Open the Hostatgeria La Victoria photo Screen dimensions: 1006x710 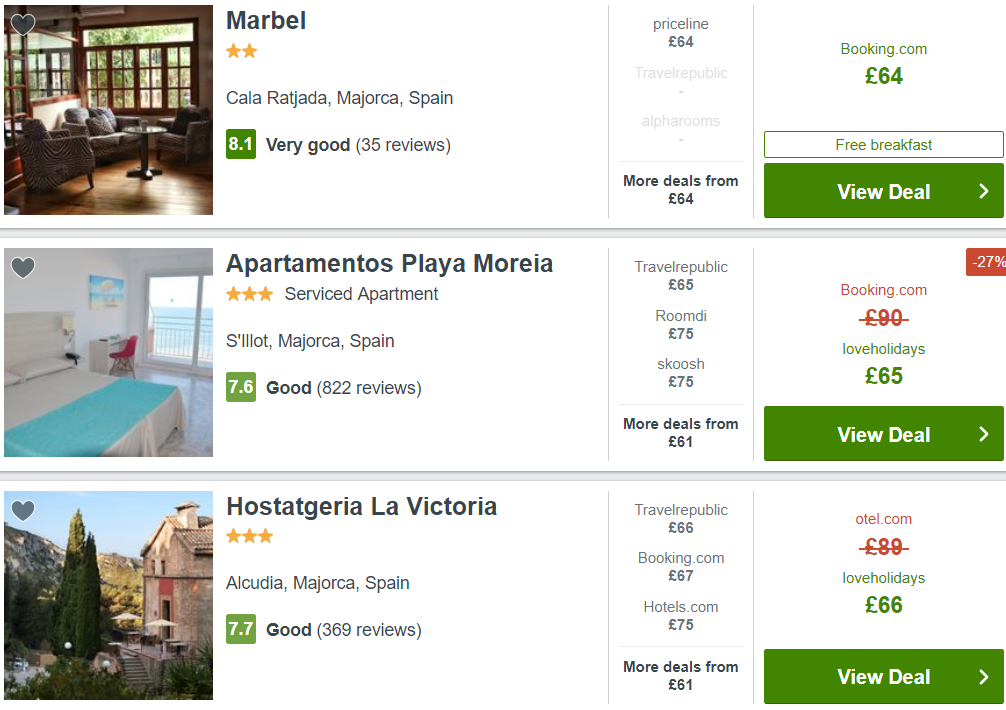108,596
